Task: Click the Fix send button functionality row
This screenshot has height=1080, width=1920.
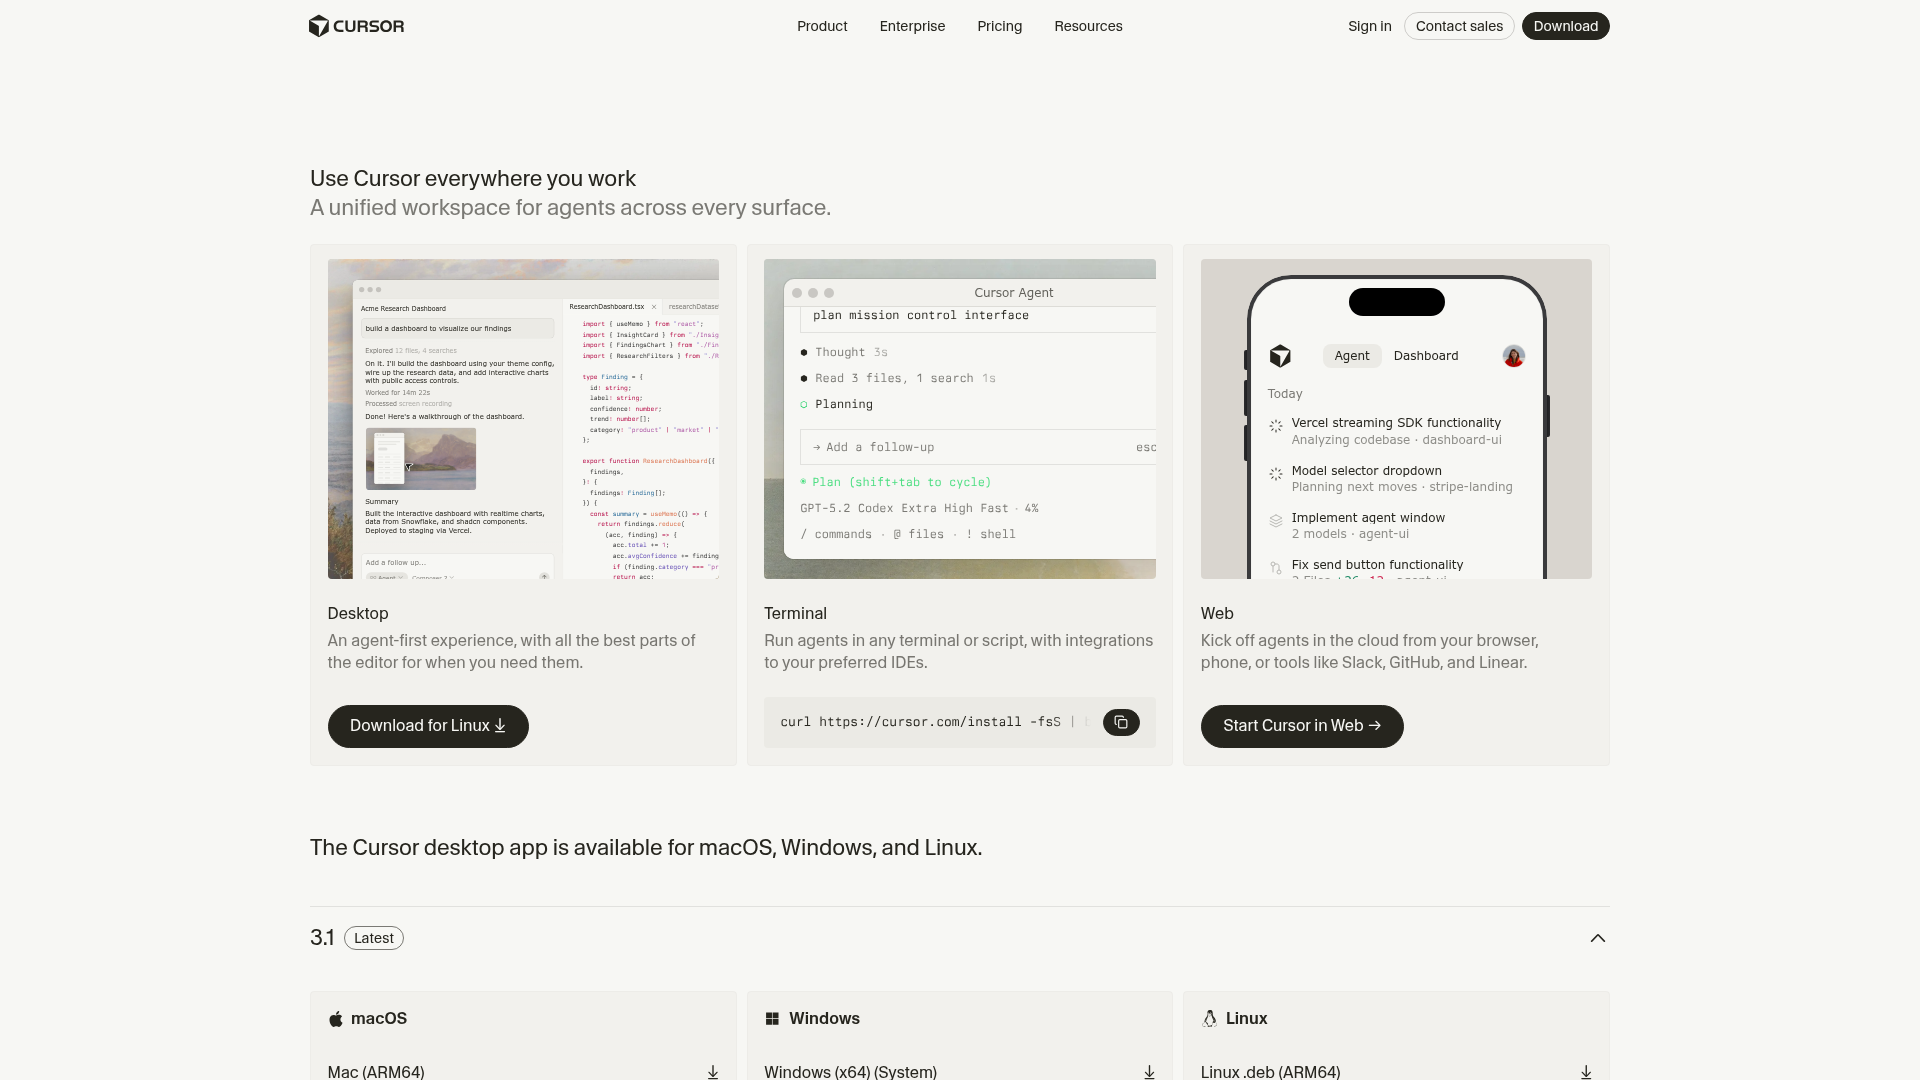Action: point(1395,569)
